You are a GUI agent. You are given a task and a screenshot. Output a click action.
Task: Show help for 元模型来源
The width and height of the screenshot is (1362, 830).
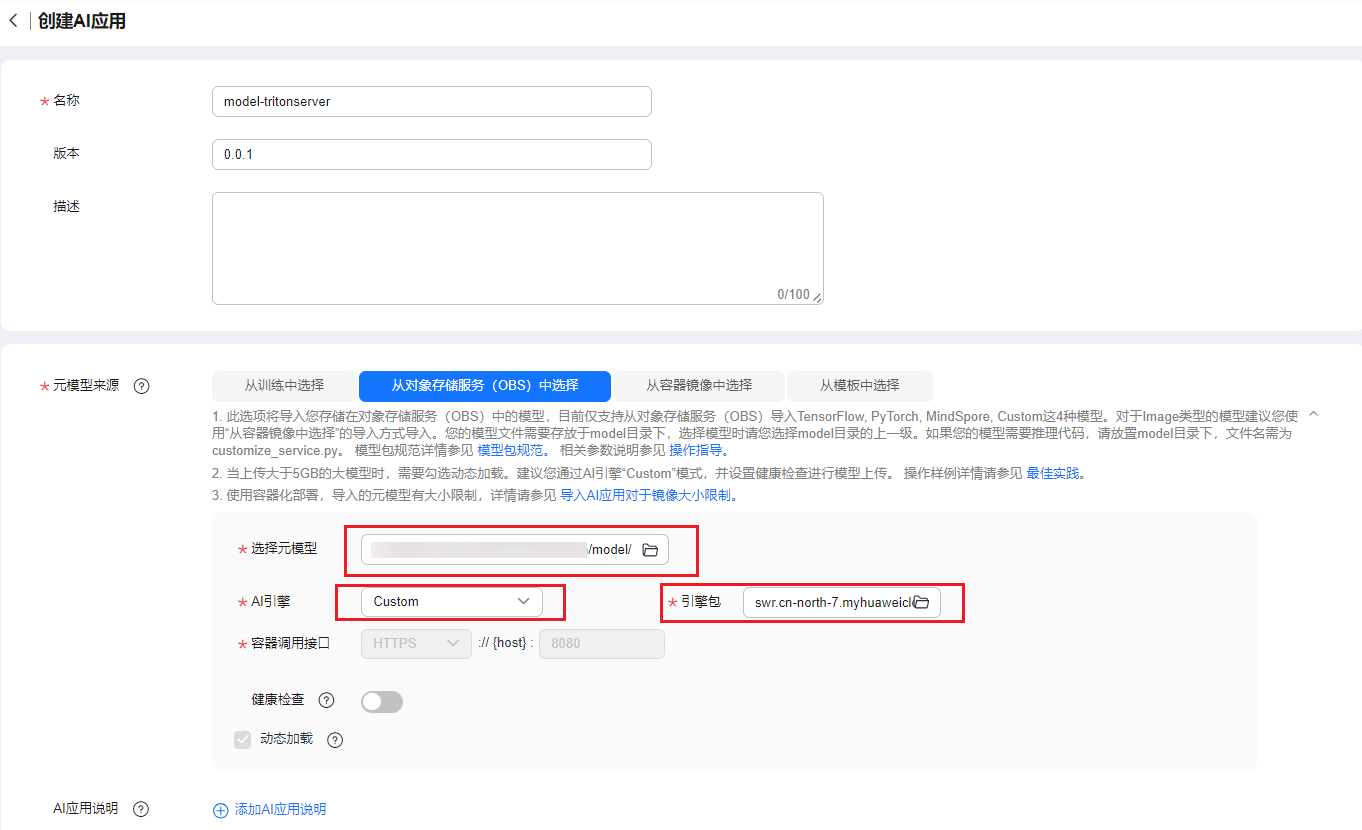tap(142, 386)
